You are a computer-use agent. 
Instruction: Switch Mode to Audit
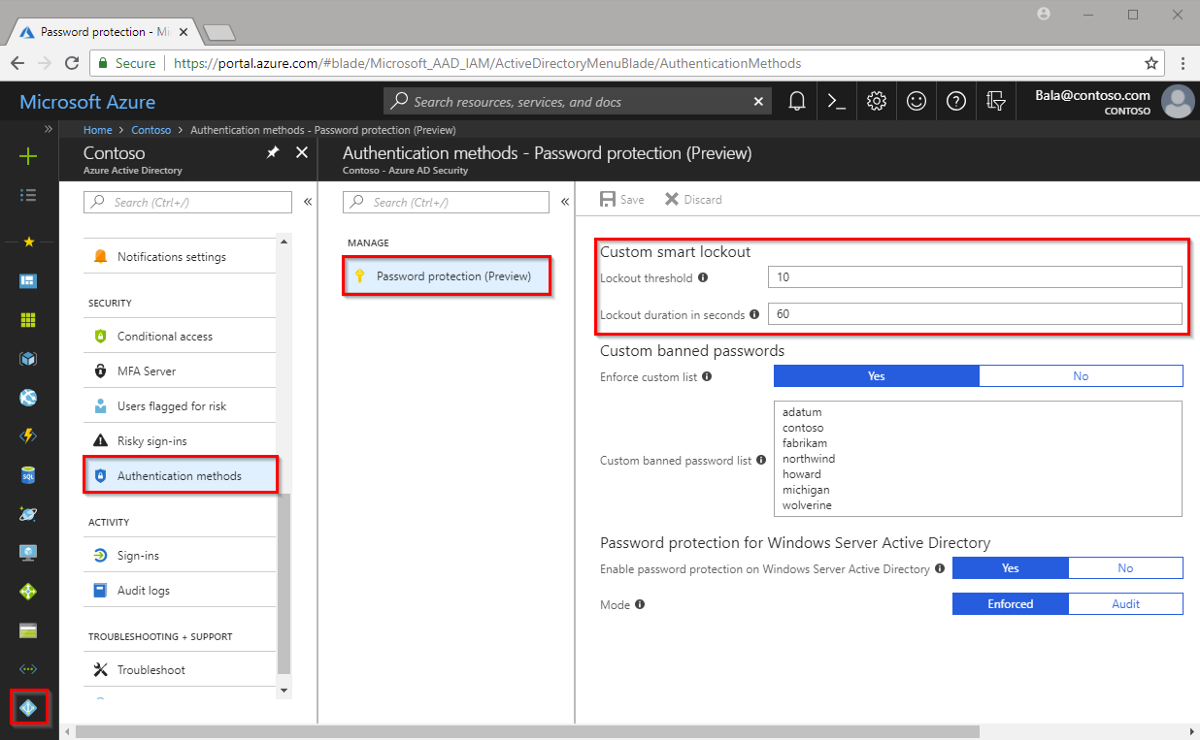1125,604
